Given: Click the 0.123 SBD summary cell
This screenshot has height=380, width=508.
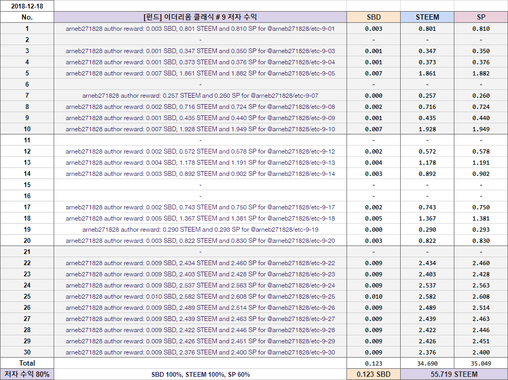Looking at the screenshot, I should (x=373, y=374).
